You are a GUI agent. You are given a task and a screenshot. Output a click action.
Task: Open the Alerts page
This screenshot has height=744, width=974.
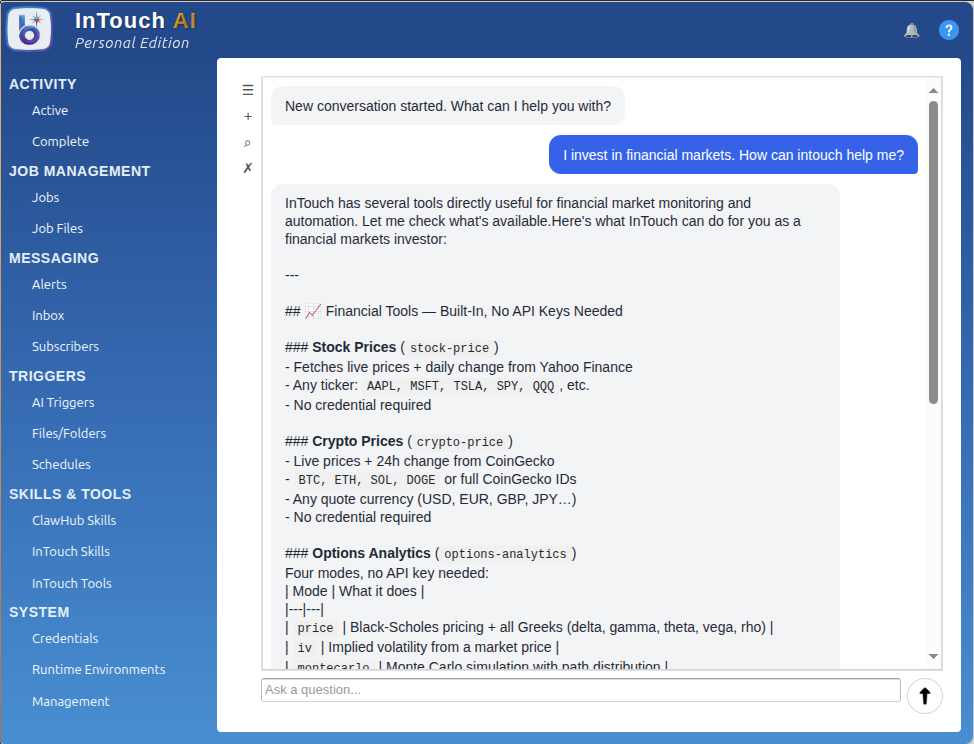(x=49, y=284)
